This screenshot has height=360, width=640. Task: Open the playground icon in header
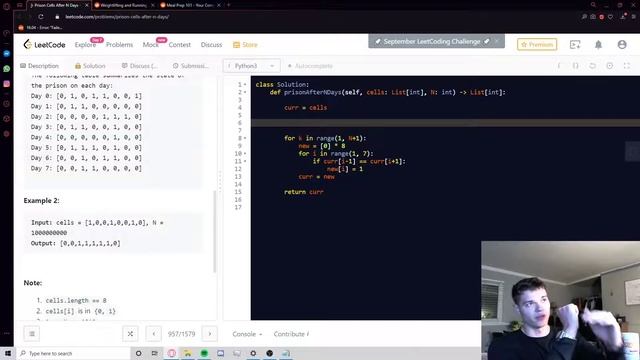[x=575, y=44]
